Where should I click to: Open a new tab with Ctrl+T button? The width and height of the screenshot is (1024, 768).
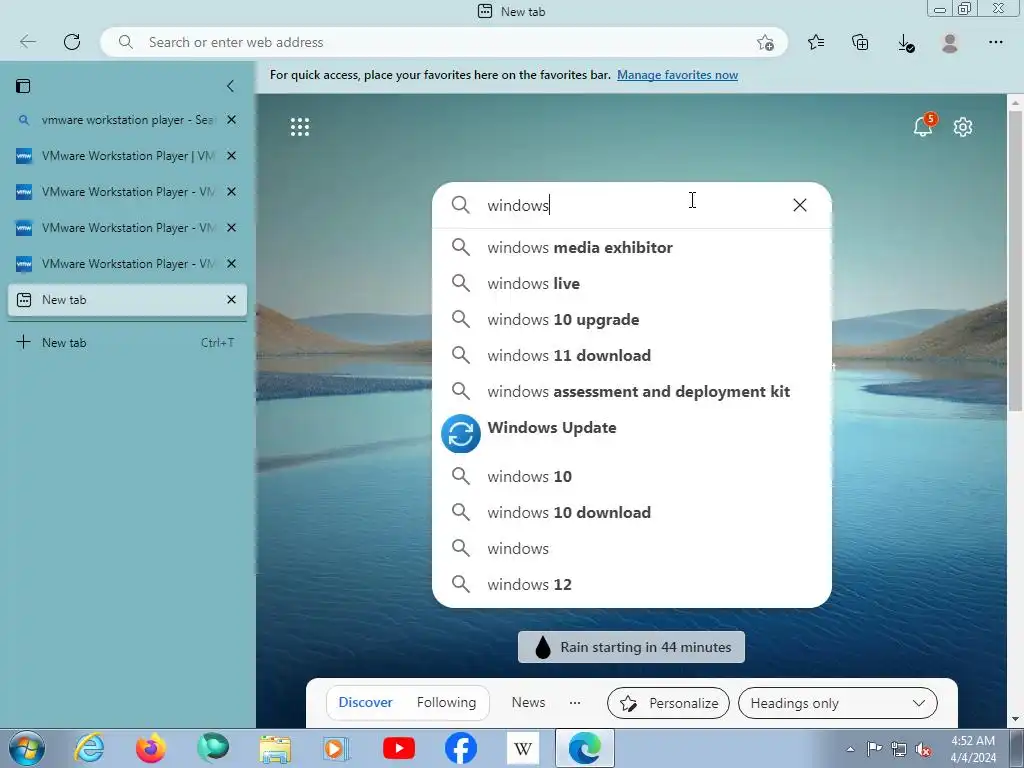tap(127, 342)
